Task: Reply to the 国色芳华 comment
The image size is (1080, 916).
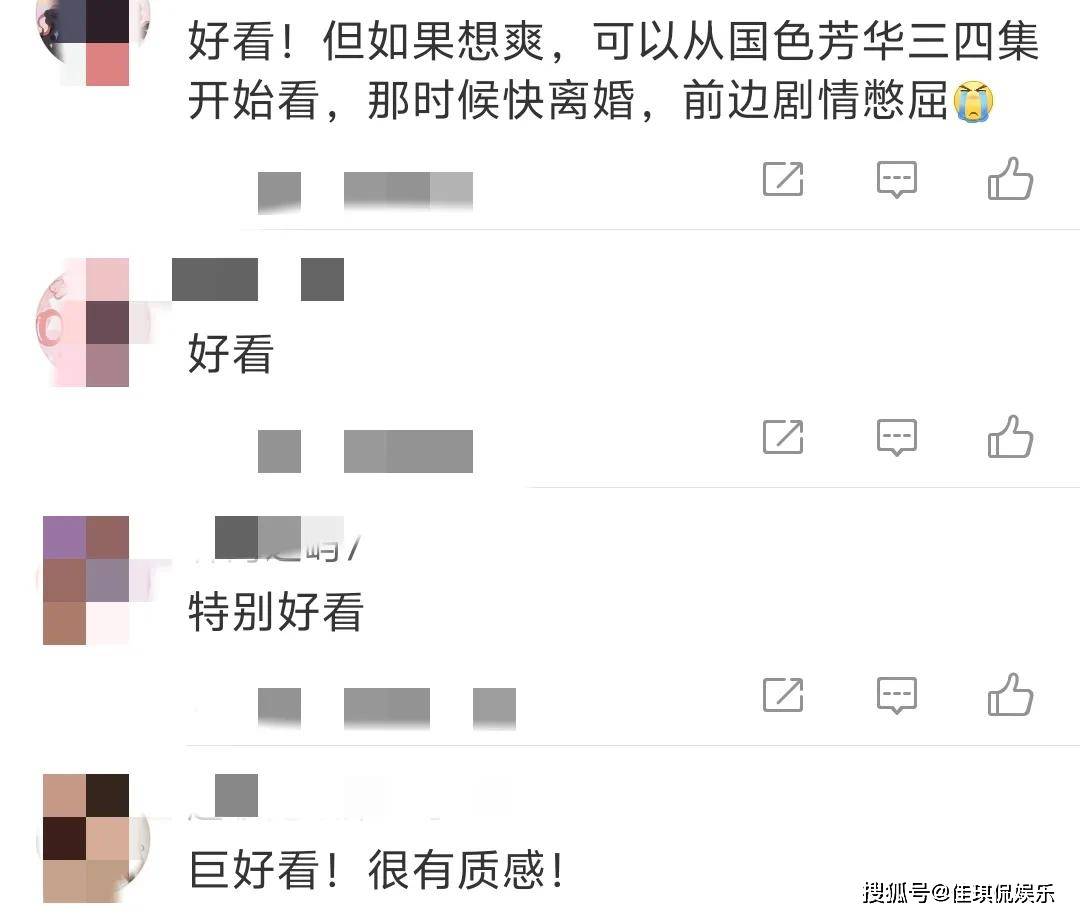Action: pyautogui.click(x=897, y=179)
